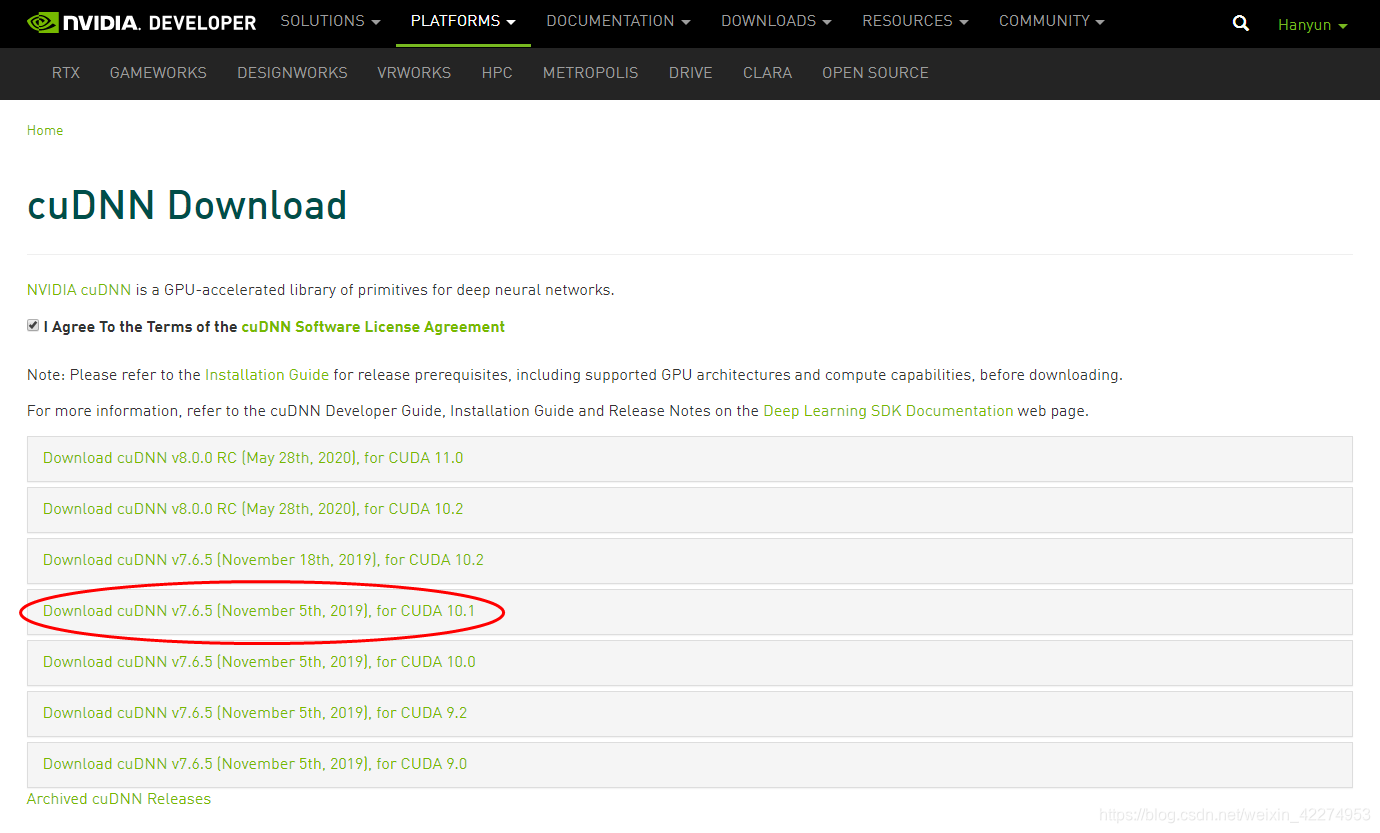Open the Hanyun account dropdown
Screen dimensions: 1380x833
click(x=1312, y=25)
